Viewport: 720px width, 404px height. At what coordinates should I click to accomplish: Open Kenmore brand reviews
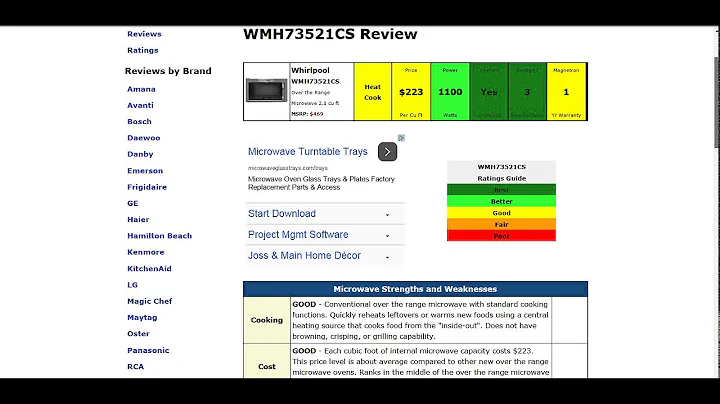click(x=146, y=252)
